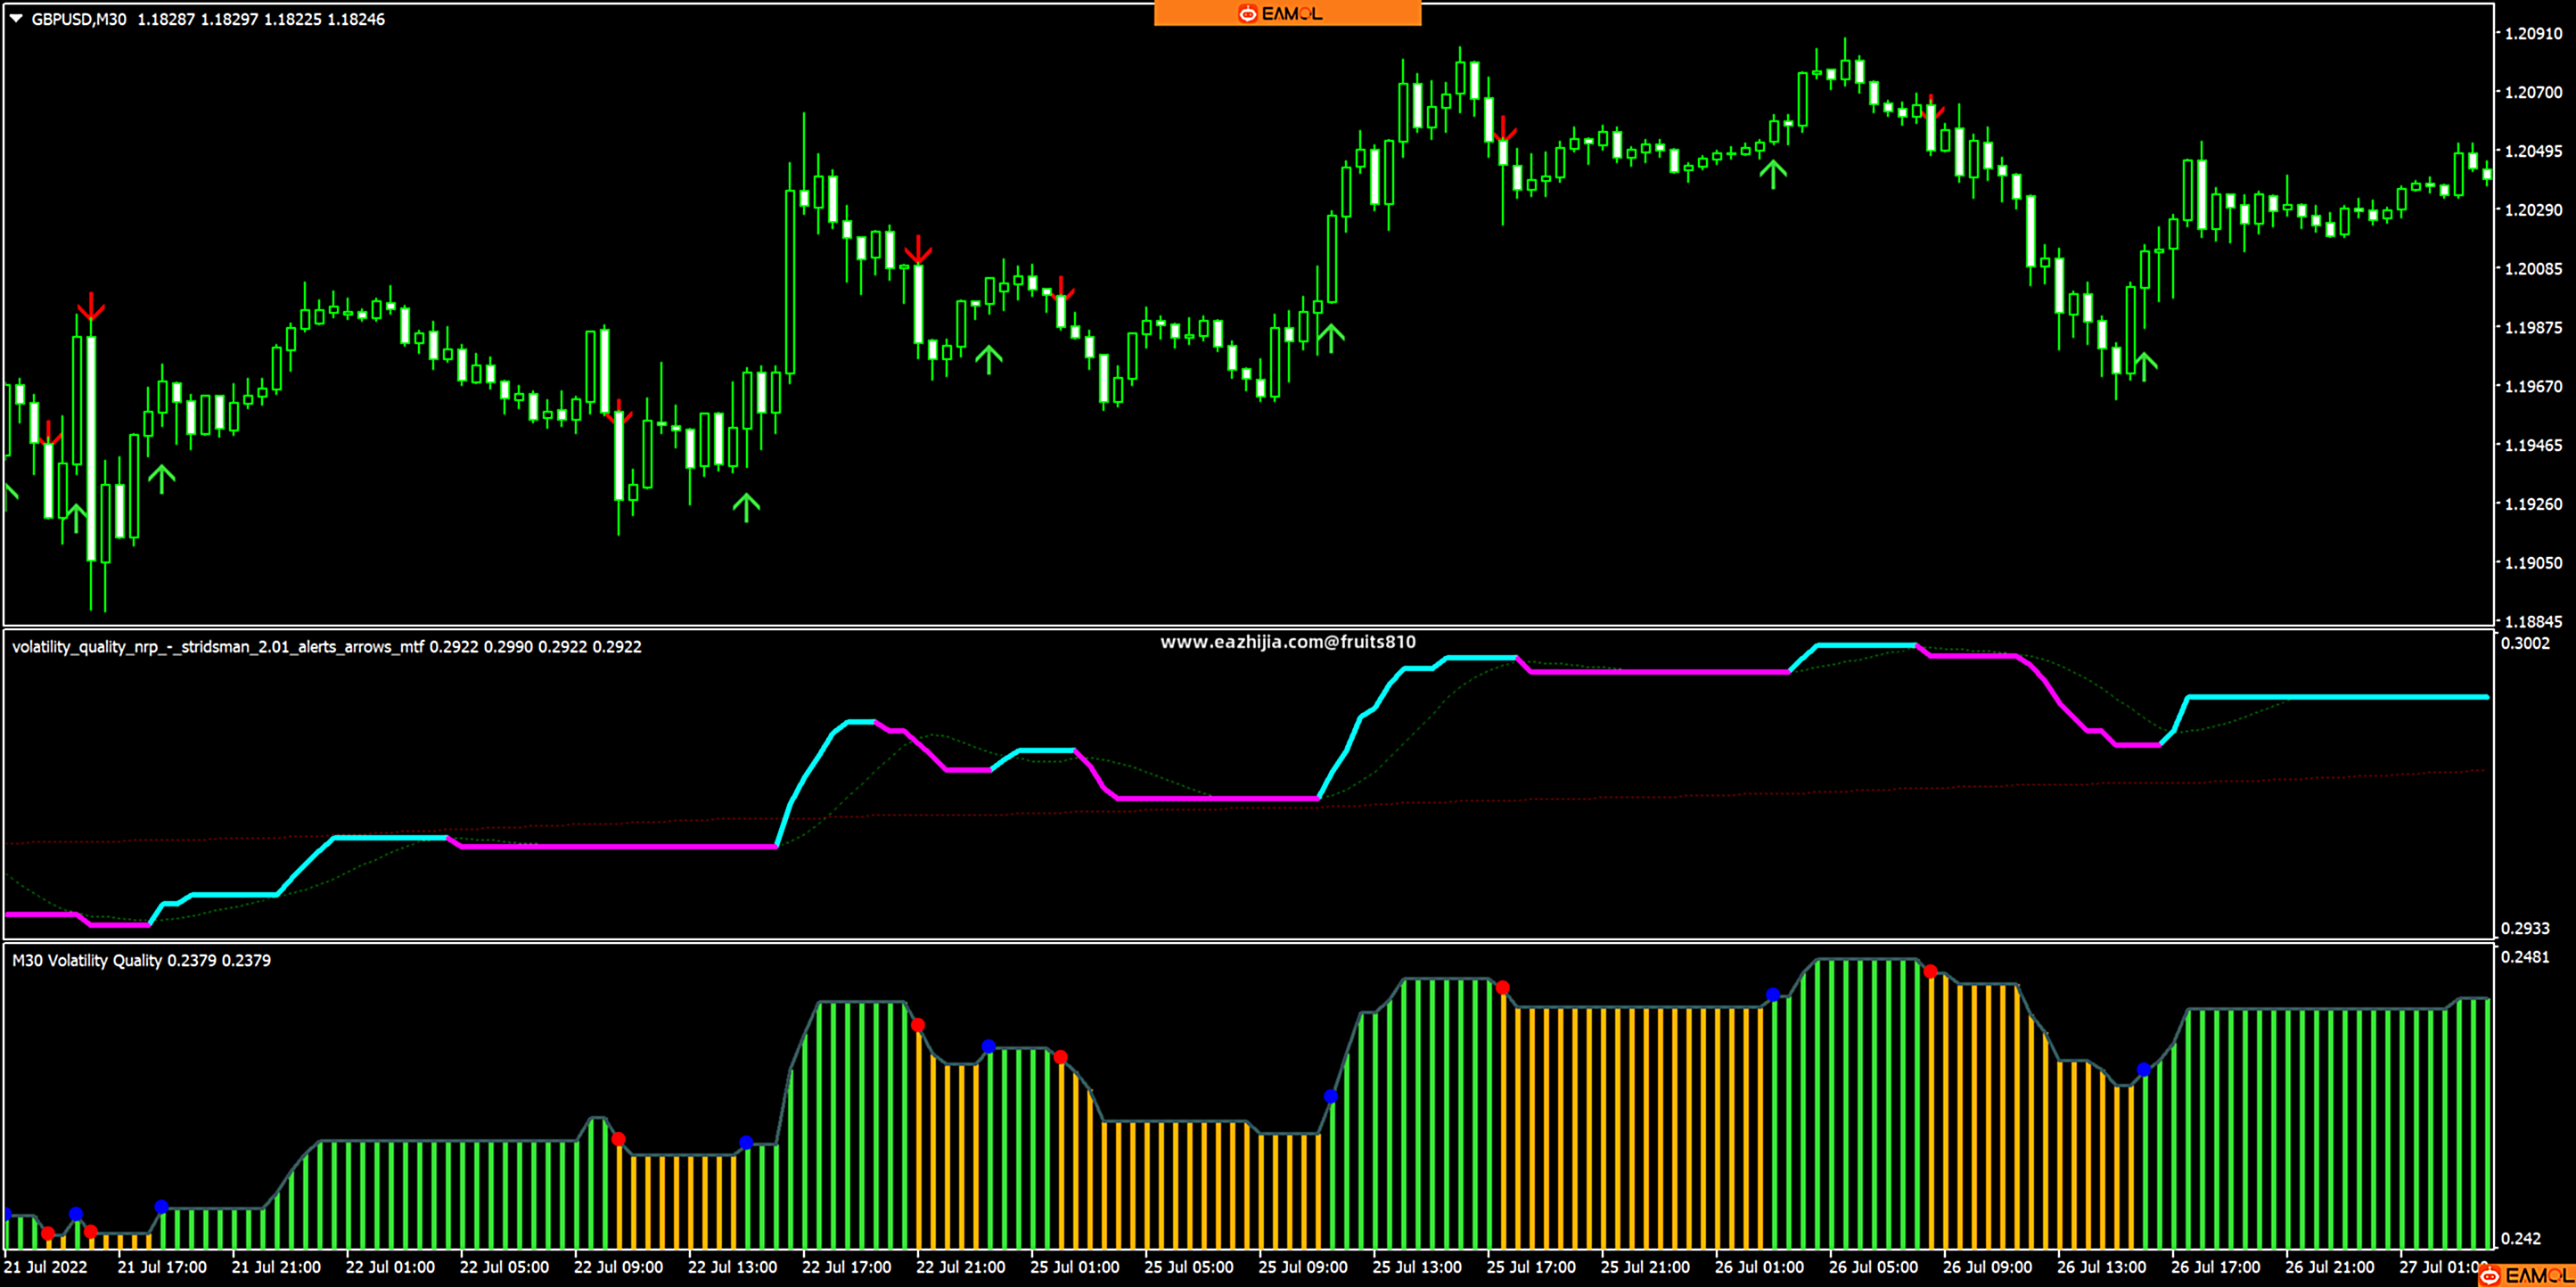Viewport: 2576px width, 1287px height.
Task: Click the blue dot near 25 Jul 11:30 in the histogram
Action: tap(1331, 1096)
